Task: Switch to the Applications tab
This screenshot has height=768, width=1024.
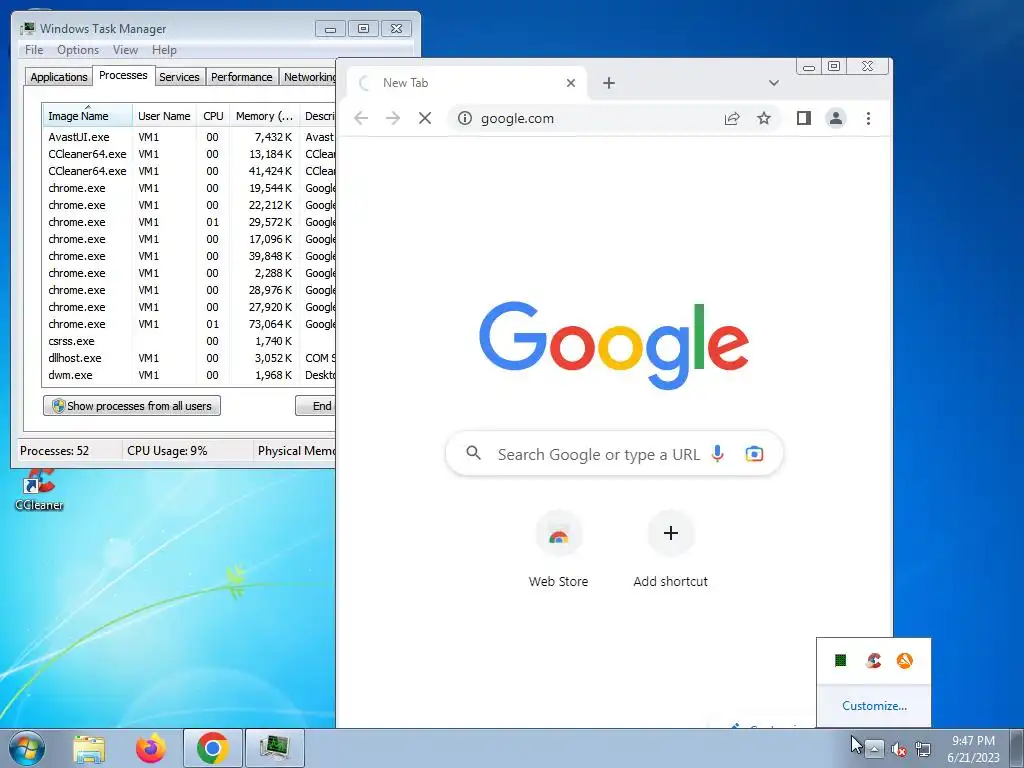Action: point(59,77)
